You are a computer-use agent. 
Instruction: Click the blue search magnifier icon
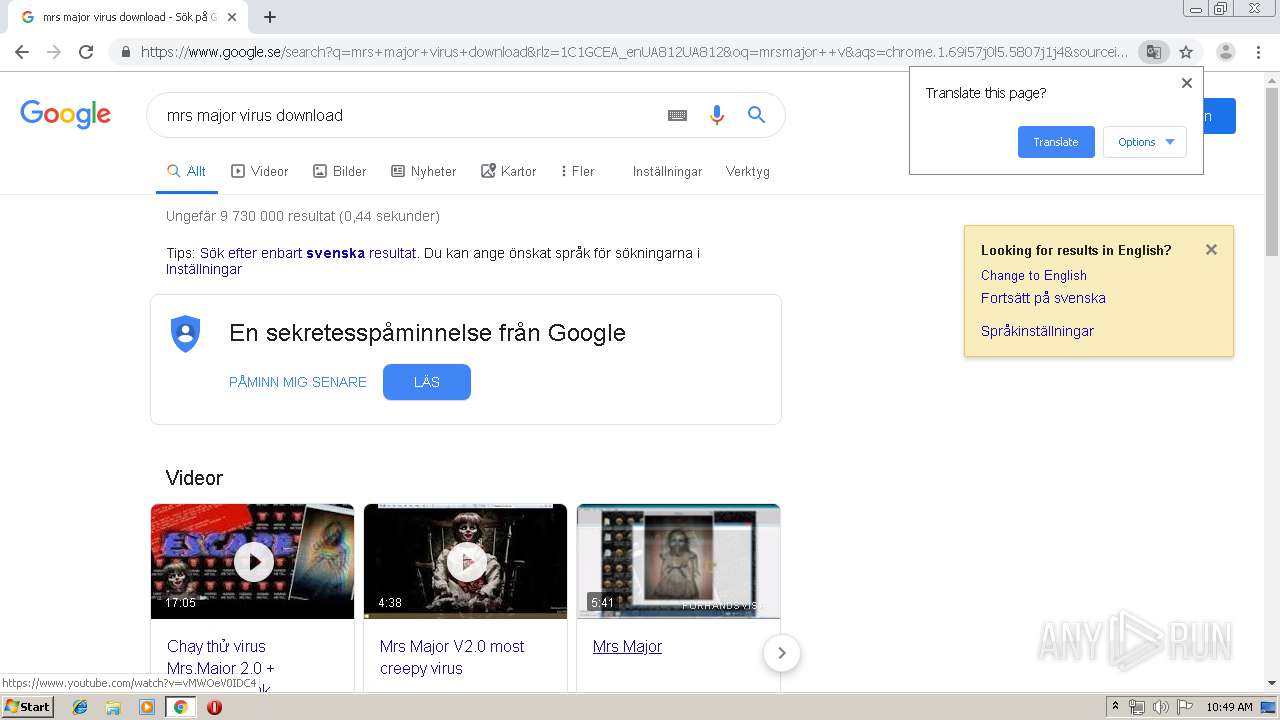click(756, 115)
